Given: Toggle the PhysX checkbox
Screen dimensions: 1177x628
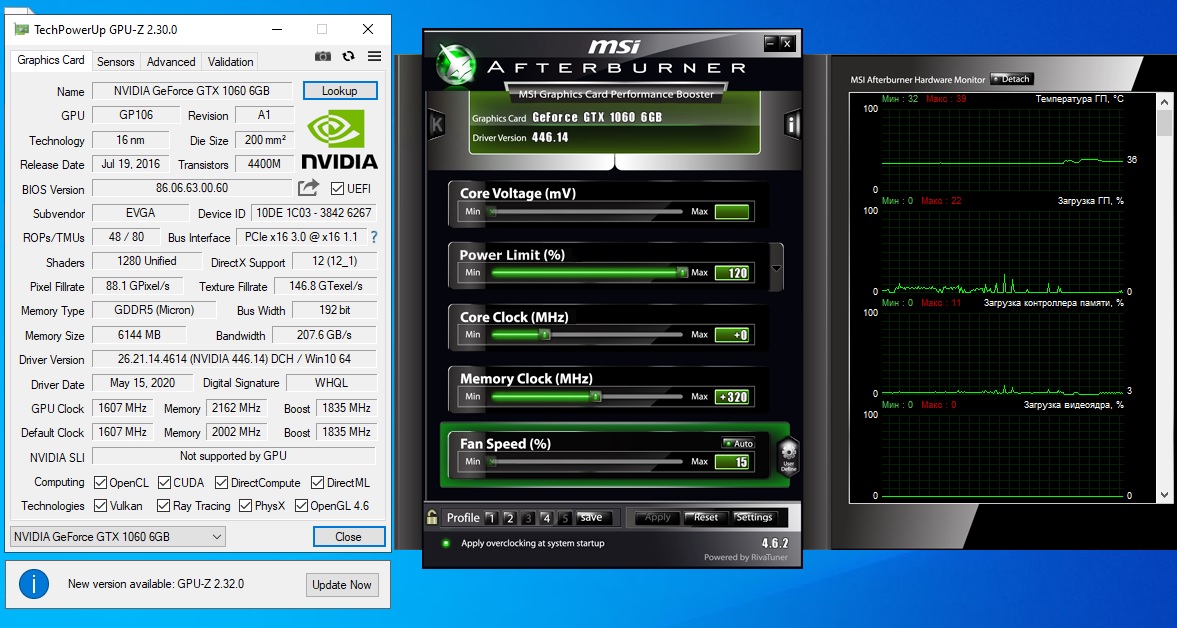Looking at the screenshot, I should 245,506.
